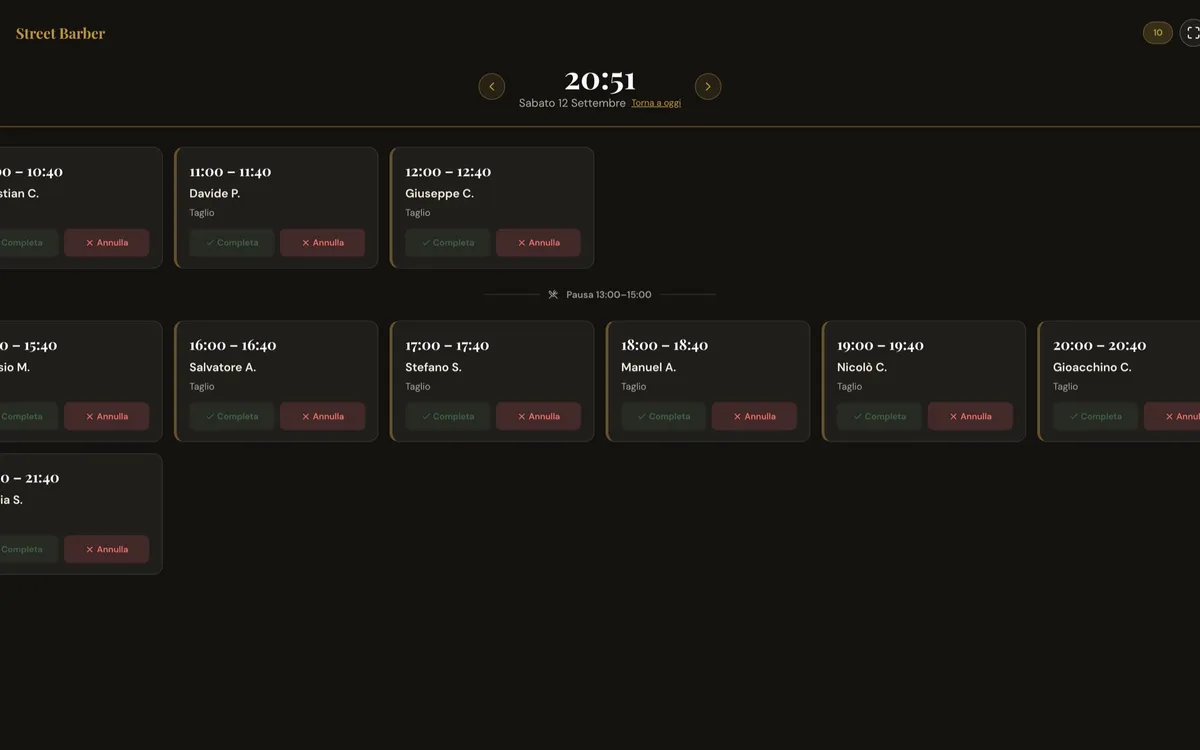
Task: Mark Giuseppe C.'s appointment as Completa
Action: tap(448, 243)
